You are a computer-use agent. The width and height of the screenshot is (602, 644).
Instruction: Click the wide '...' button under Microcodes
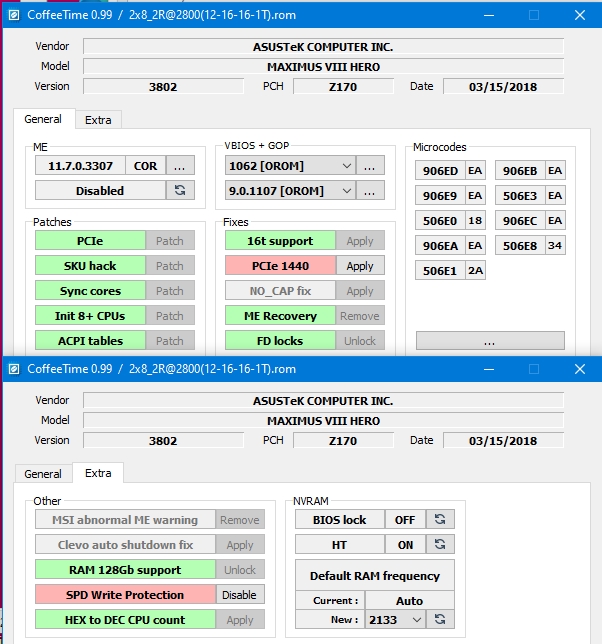coord(490,341)
